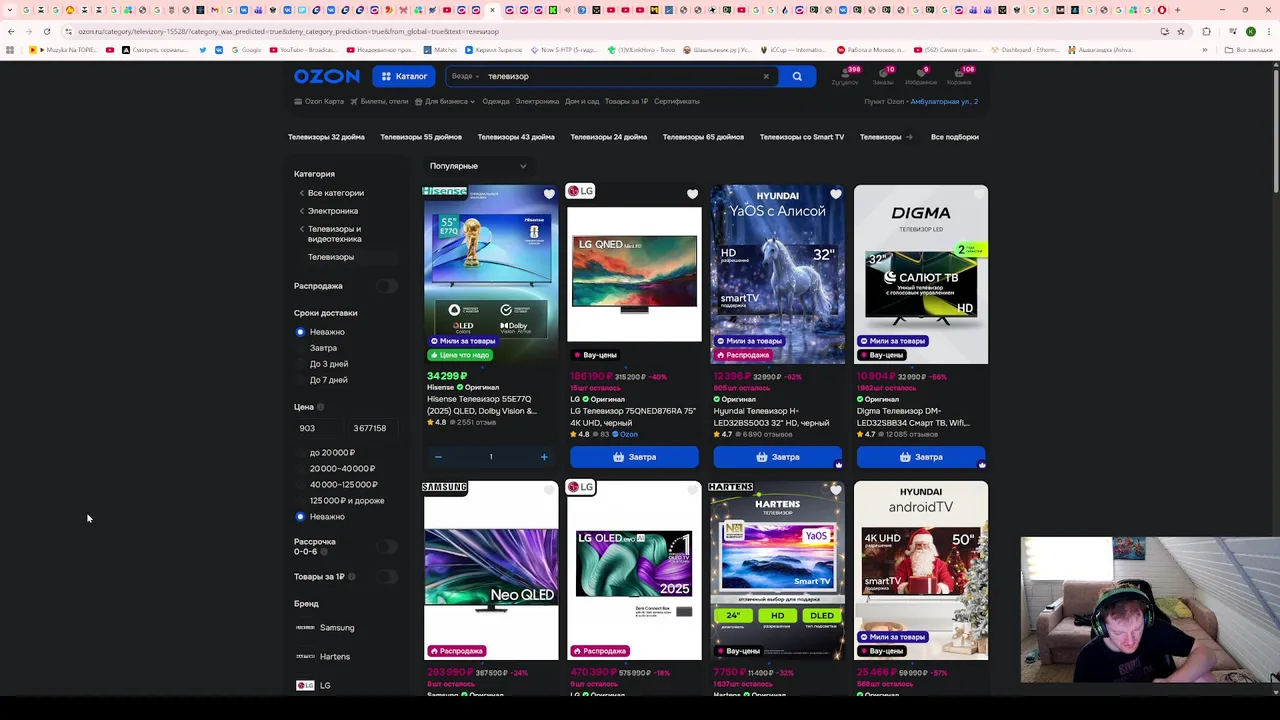Open the Hisense Телевизор 55E7Q title link
1280x720 pixels.
[482, 405]
